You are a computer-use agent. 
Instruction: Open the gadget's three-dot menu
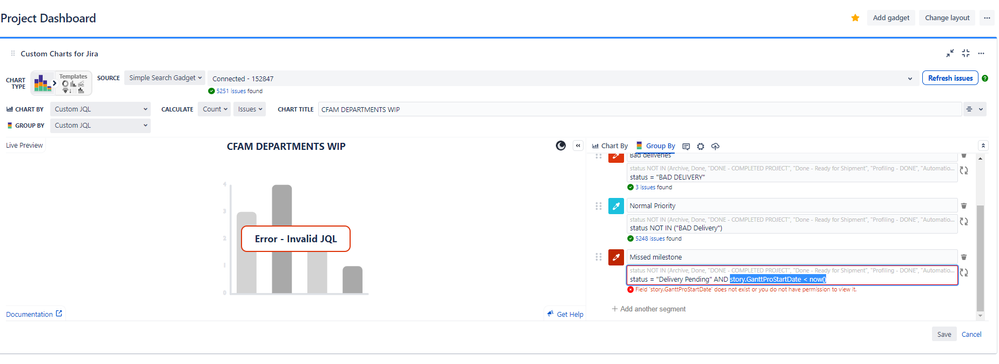tap(982, 54)
